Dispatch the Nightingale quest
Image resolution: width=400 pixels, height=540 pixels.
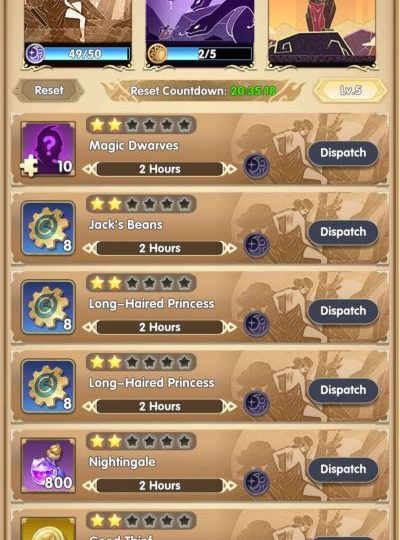tap(343, 469)
